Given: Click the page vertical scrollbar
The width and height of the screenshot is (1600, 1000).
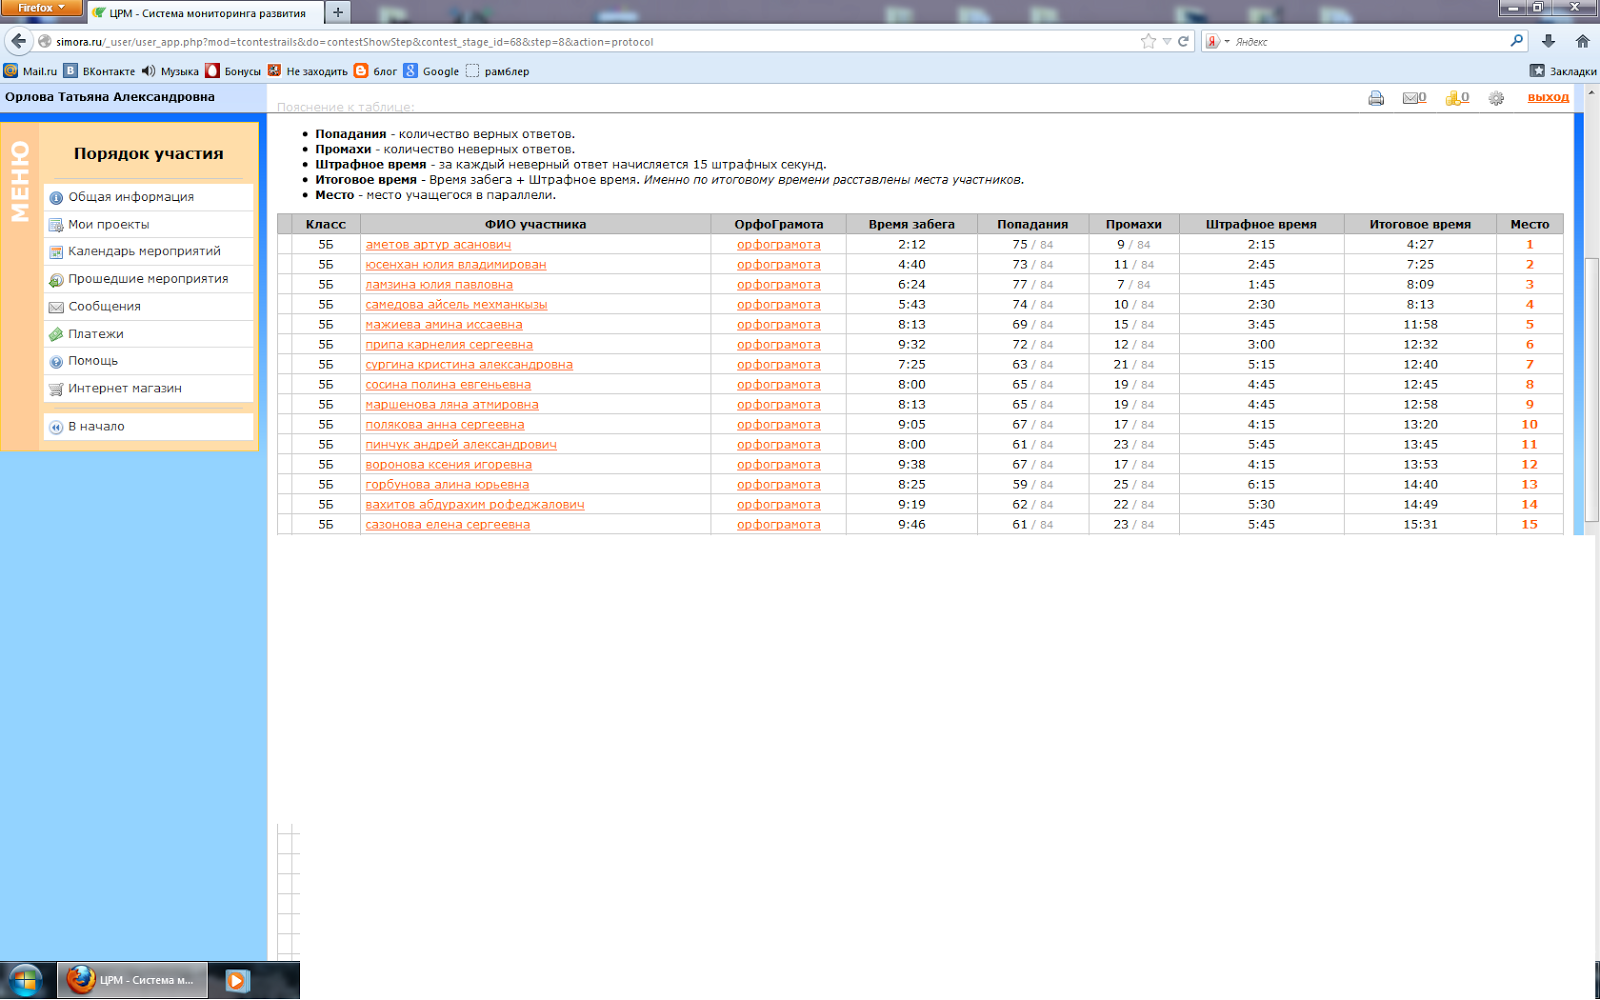Looking at the screenshot, I should 1591,390.
